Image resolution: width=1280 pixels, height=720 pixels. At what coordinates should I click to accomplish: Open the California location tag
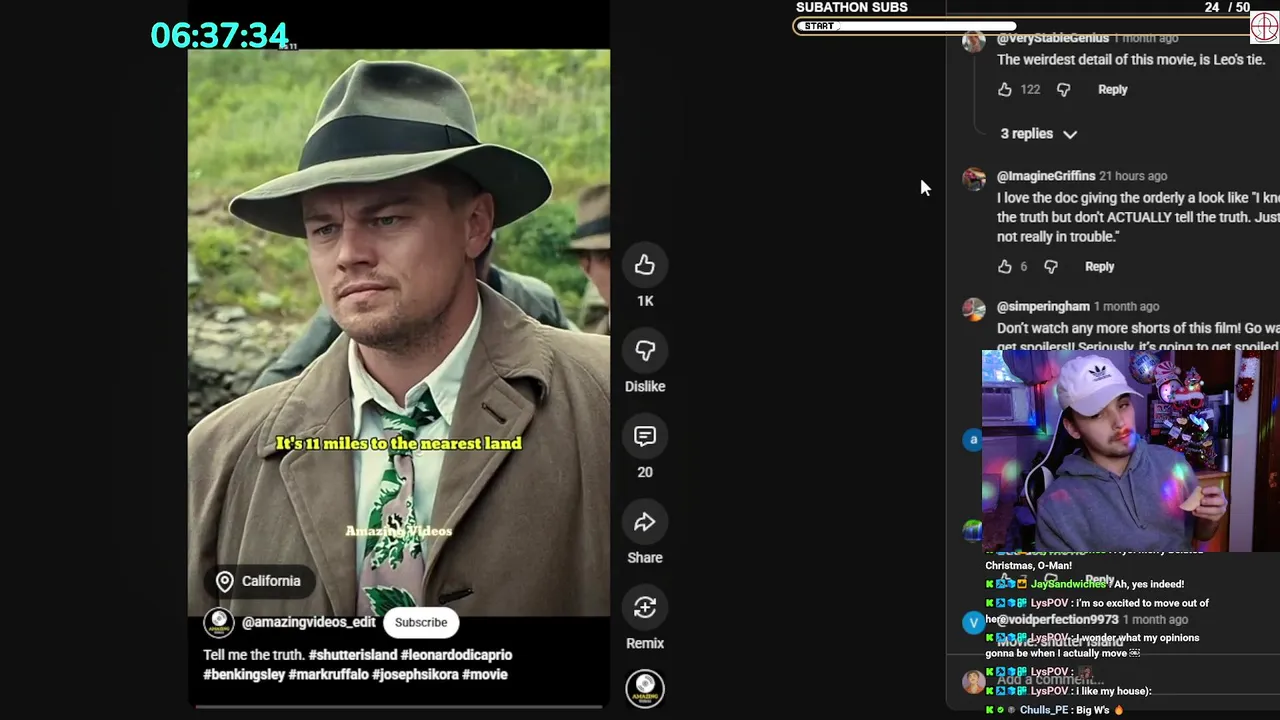pyautogui.click(x=258, y=581)
